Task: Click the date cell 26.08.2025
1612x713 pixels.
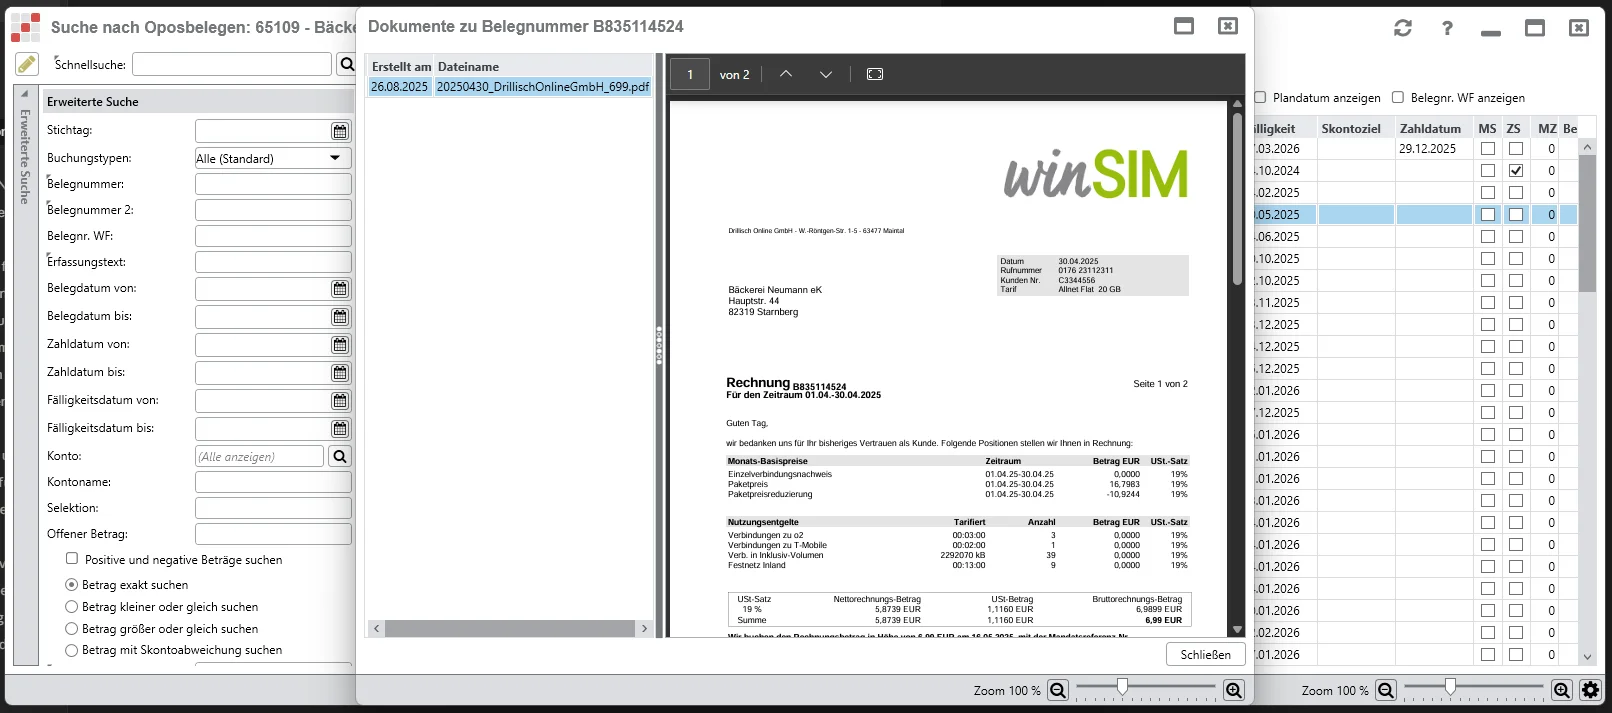Action: point(400,87)
